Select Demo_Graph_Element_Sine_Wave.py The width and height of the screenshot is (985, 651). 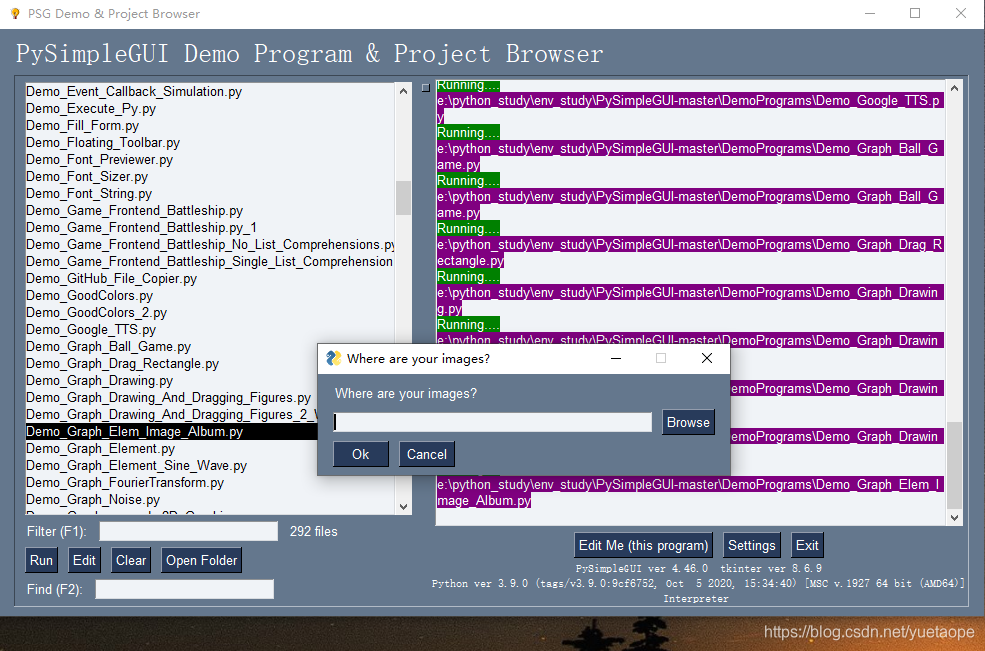pos(171,466)
